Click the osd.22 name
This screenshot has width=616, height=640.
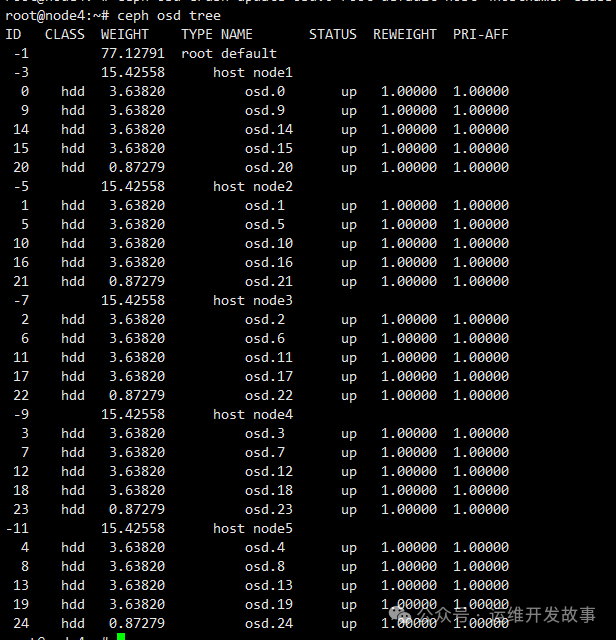pos(269,396)
